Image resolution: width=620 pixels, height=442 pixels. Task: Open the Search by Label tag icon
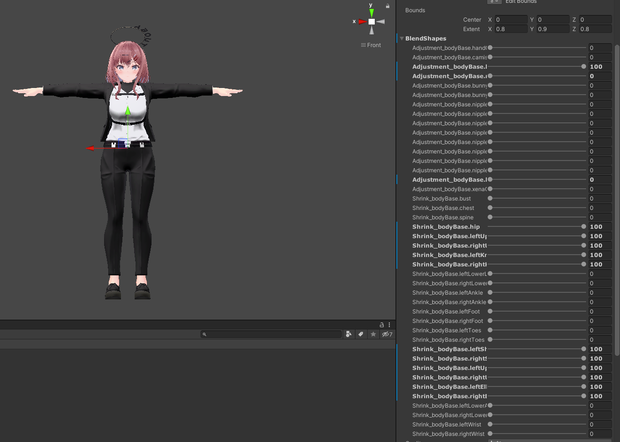pos(361,334)
